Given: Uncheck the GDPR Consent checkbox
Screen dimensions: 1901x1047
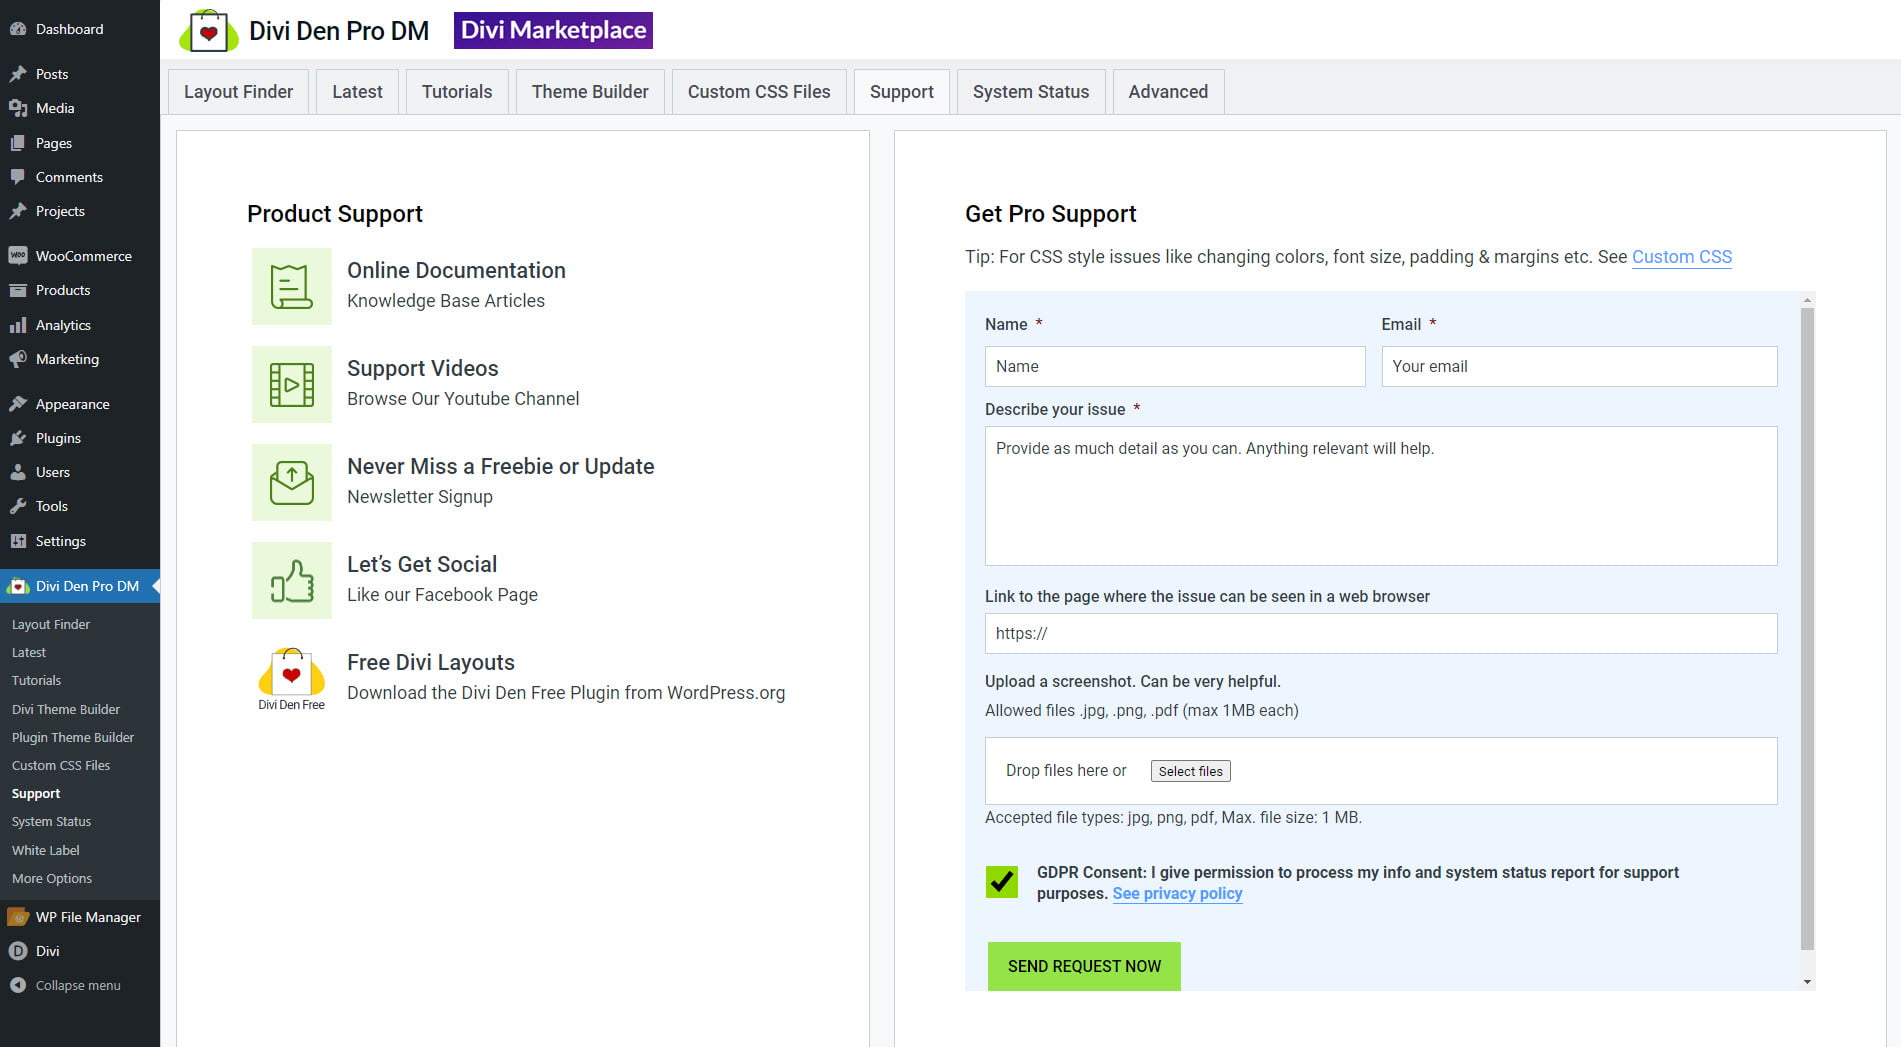Looking at the screenshot, I should pyautogui.click(x=1001, y=882).
